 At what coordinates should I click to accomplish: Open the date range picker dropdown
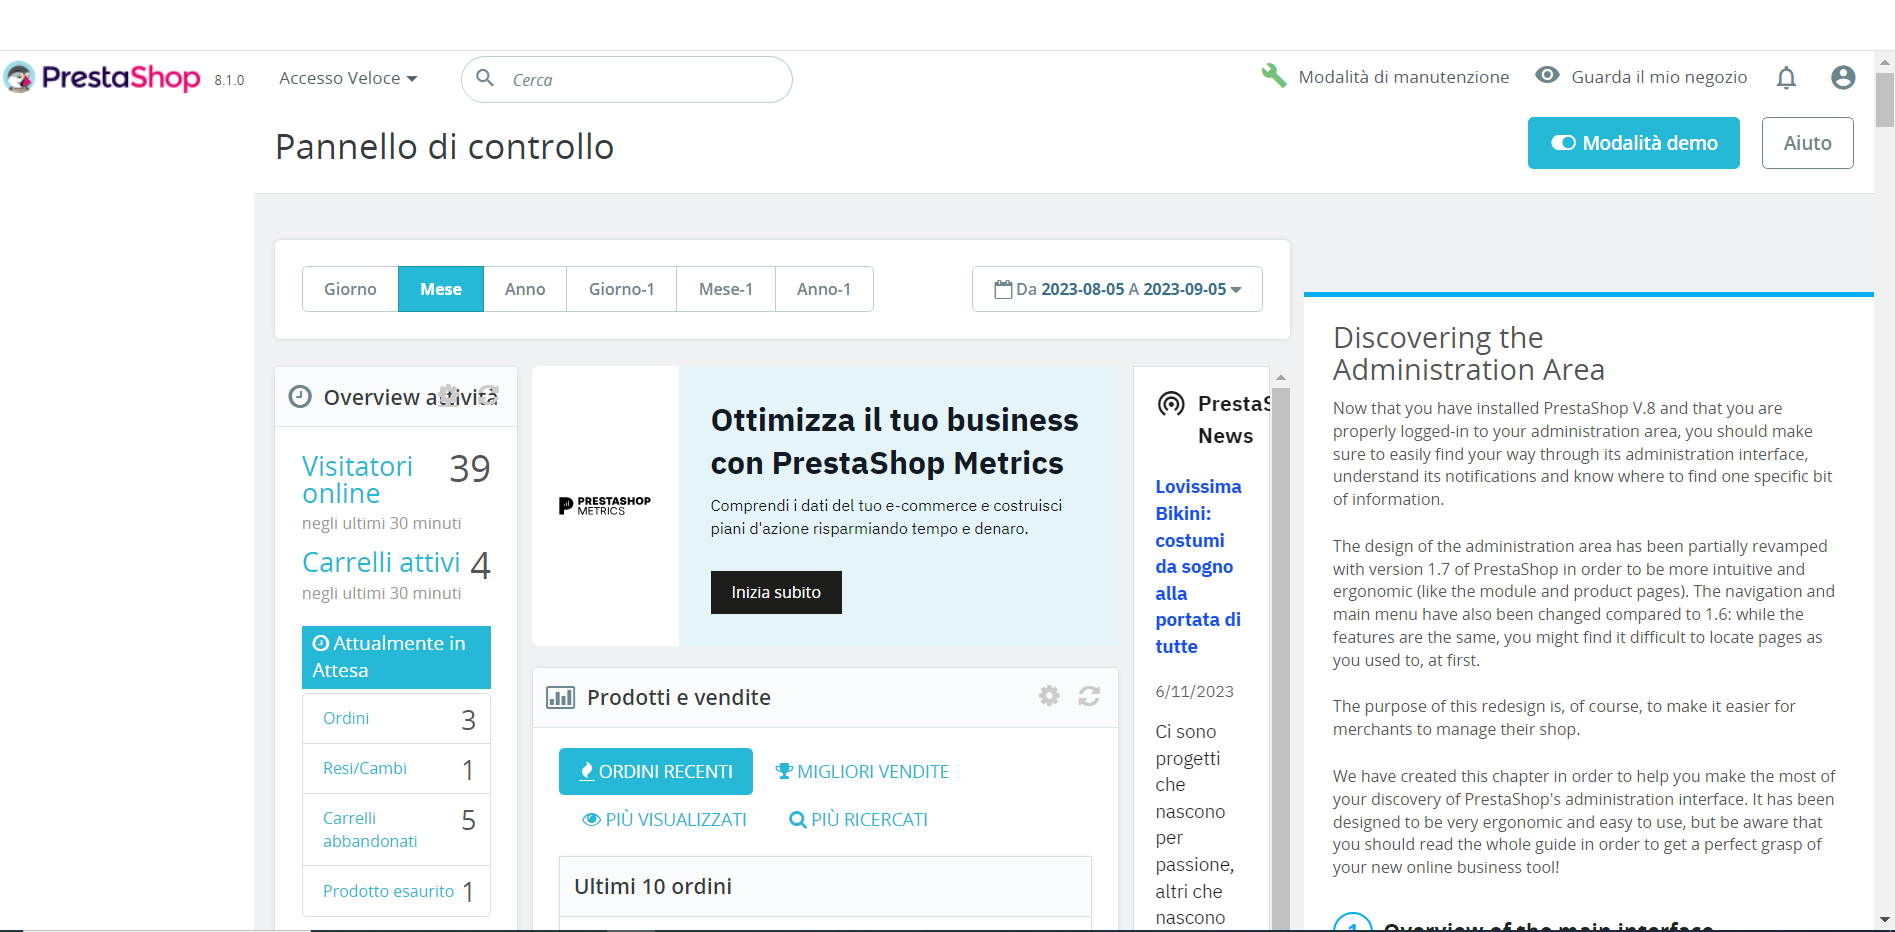[1117, 289]
